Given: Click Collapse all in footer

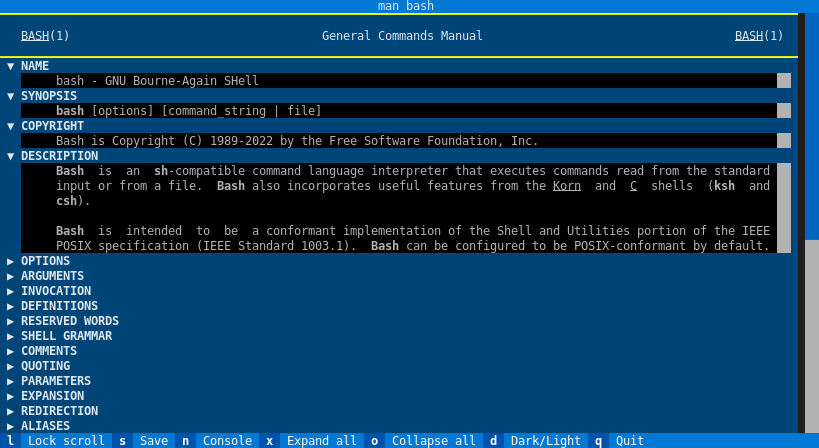Looking at the screenshot, I should pos(433,441).
